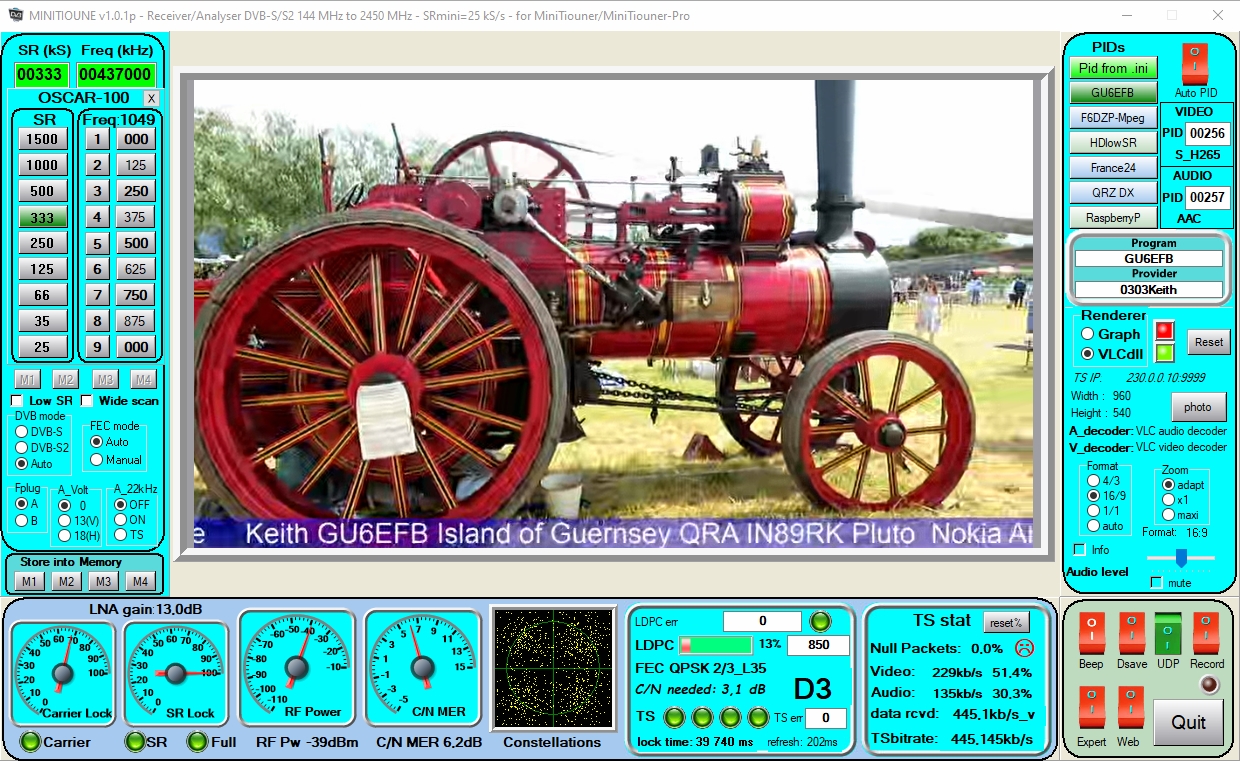1240x761 pixels.
Task: Set Zoom to maxi
Action: coord(1168,515)
